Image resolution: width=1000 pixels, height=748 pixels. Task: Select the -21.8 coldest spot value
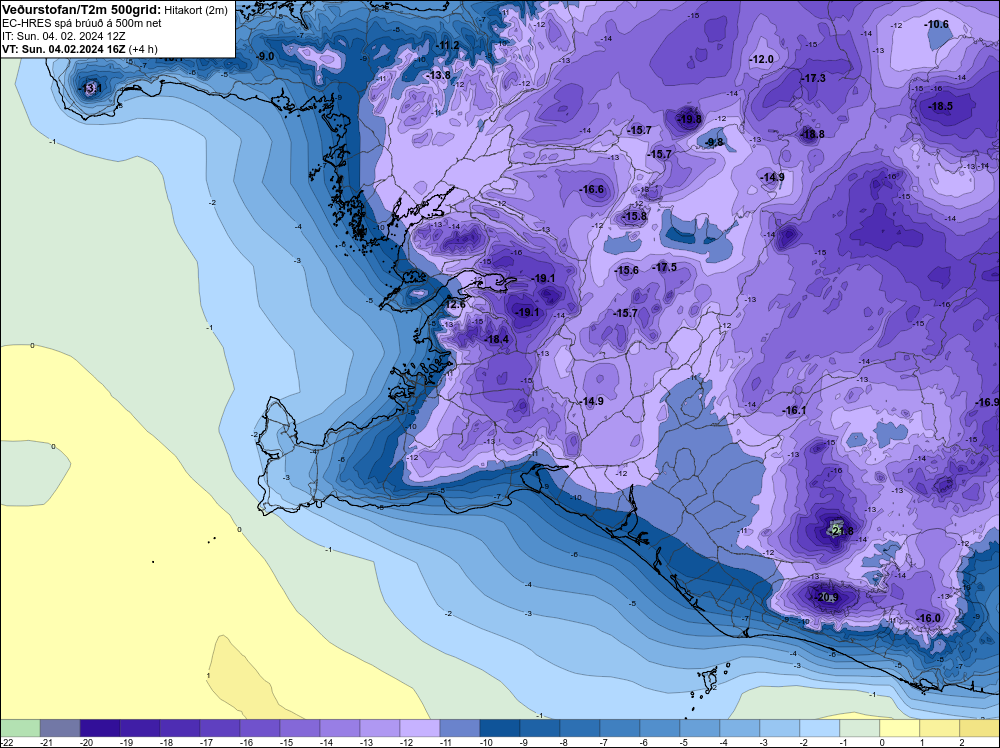coord(840,531)
